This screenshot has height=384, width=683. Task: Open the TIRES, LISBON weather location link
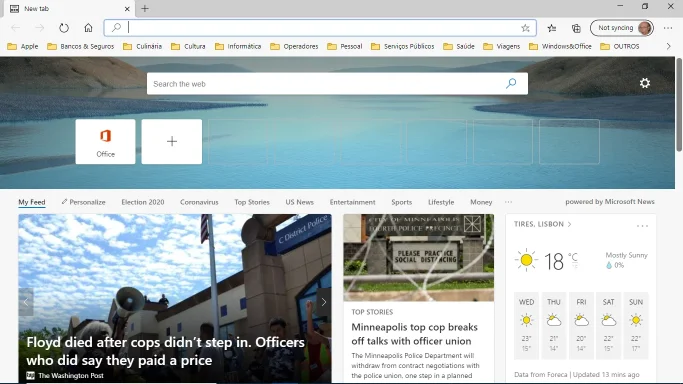pos(542,224)
